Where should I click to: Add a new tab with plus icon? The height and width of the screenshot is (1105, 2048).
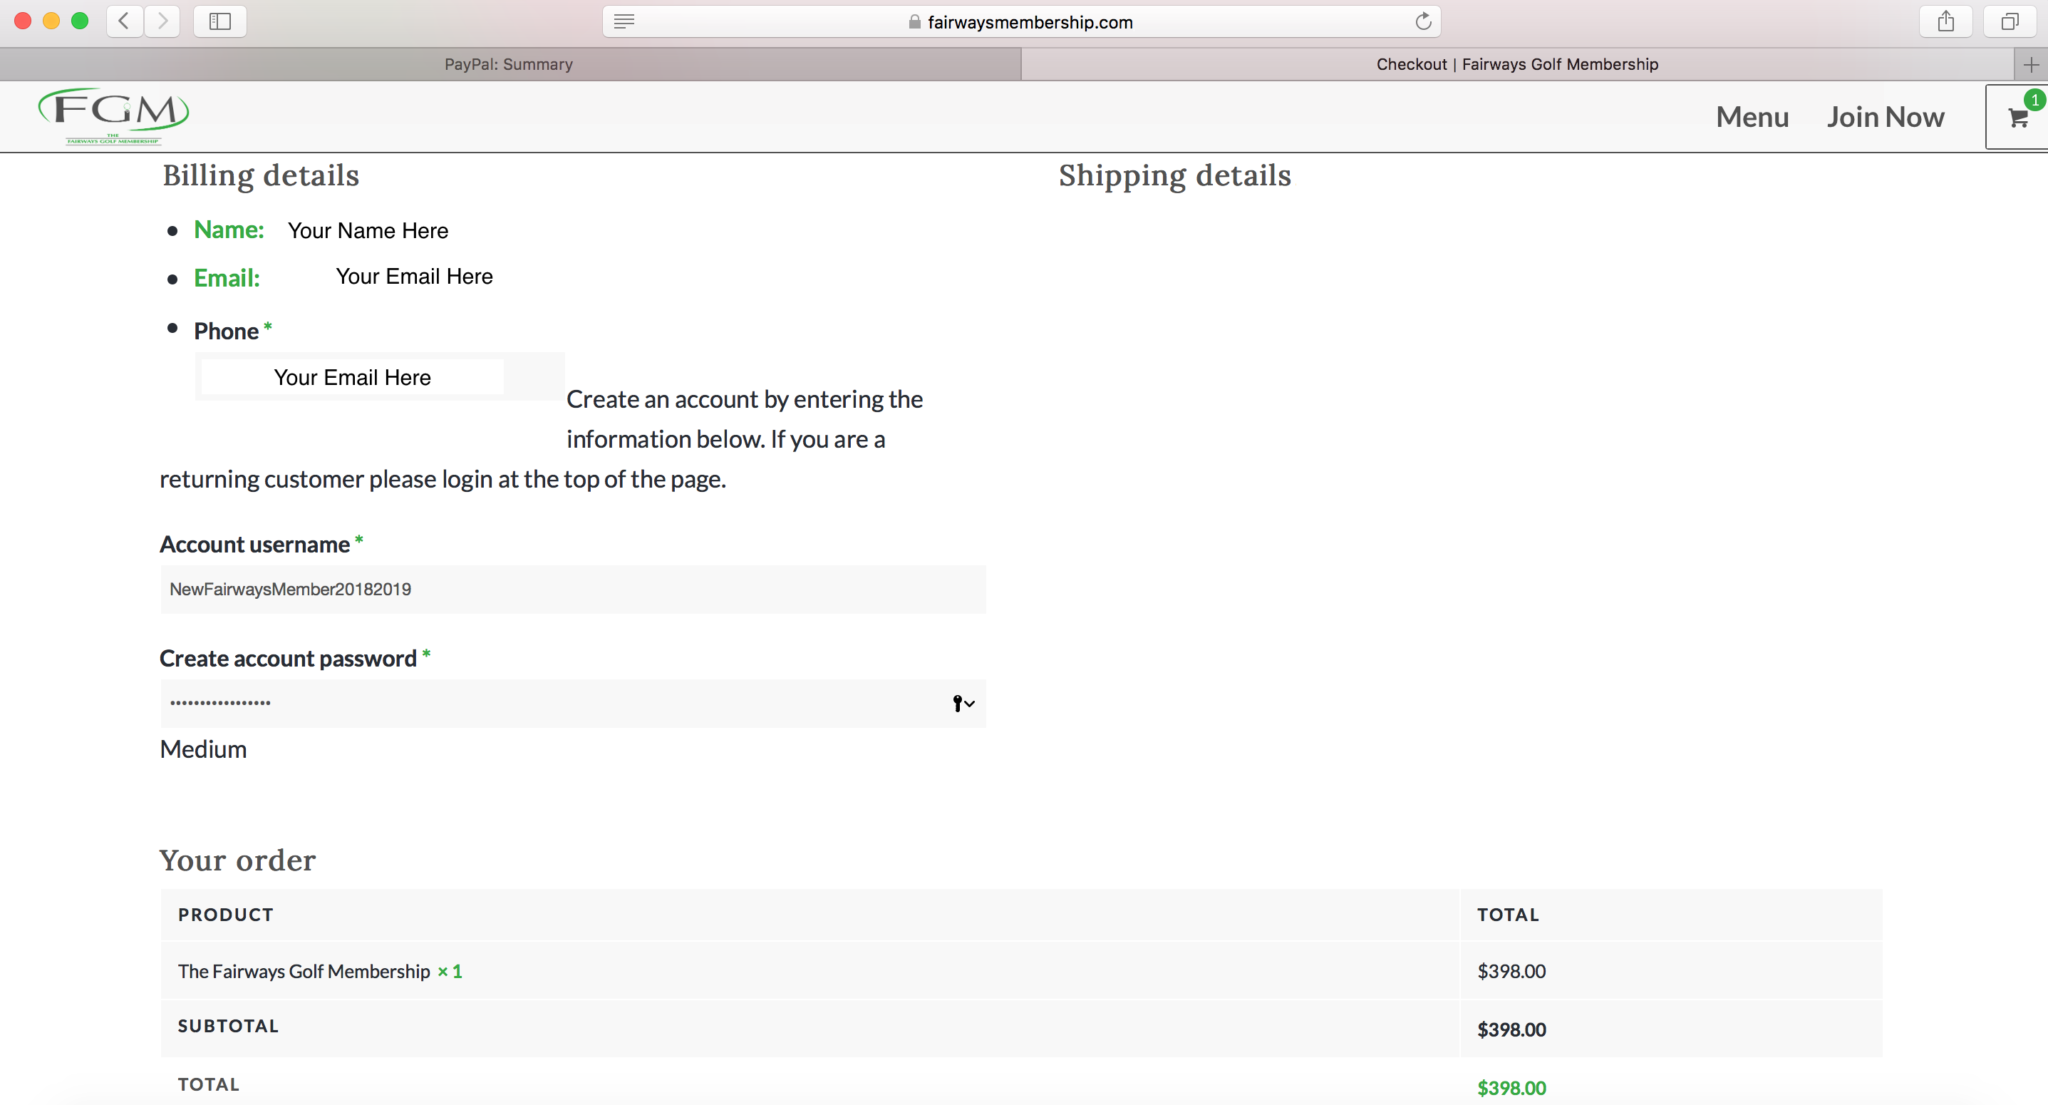[2031, 64]
